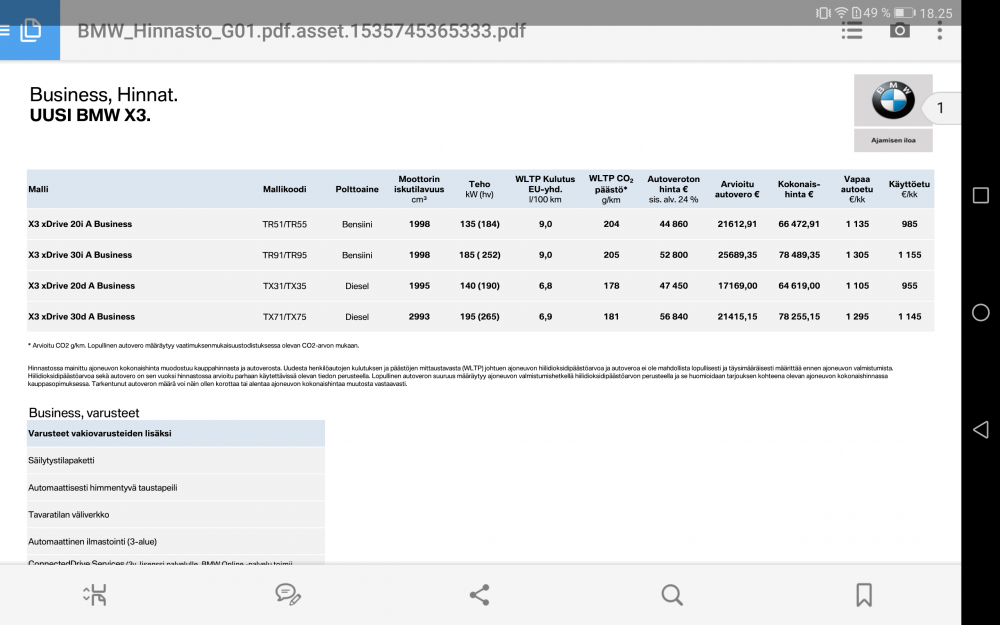The height and width of the screenshot is (625, 1000).
Task: Select the row X3 xDrive 30d A Business
Action: (x=480, y=316)
